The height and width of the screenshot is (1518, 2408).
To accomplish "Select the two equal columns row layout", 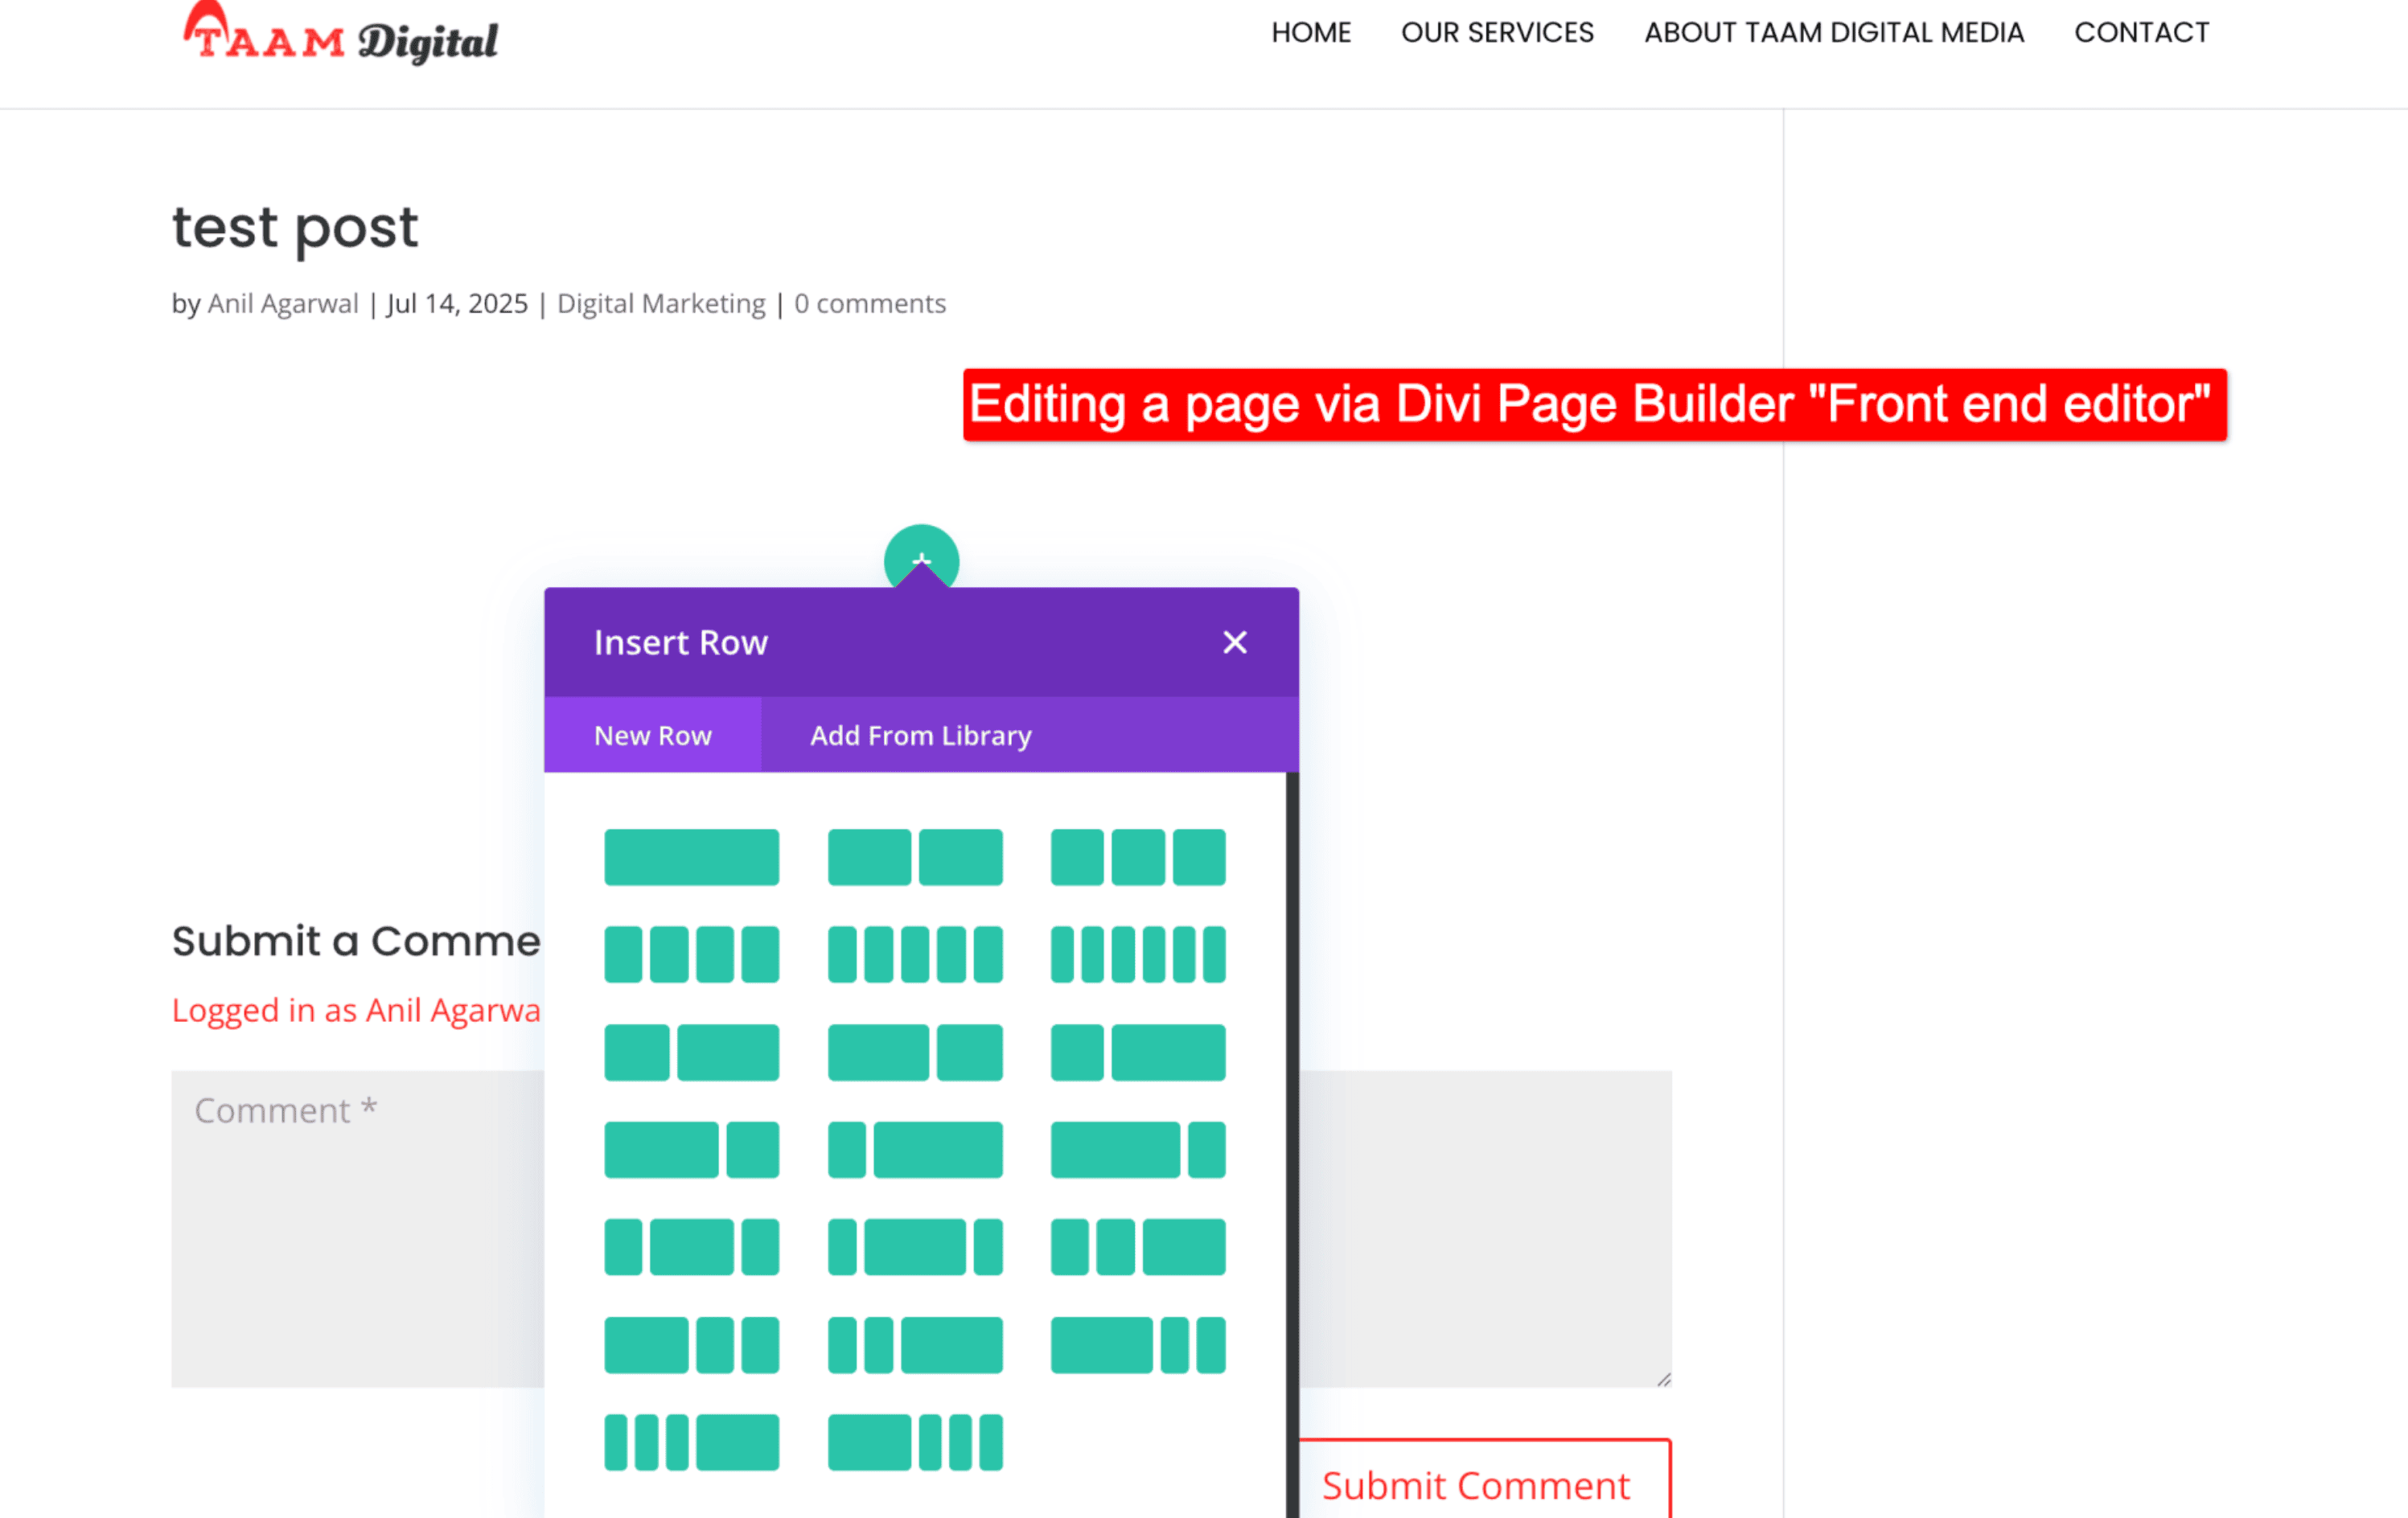I will coord(915,857).
